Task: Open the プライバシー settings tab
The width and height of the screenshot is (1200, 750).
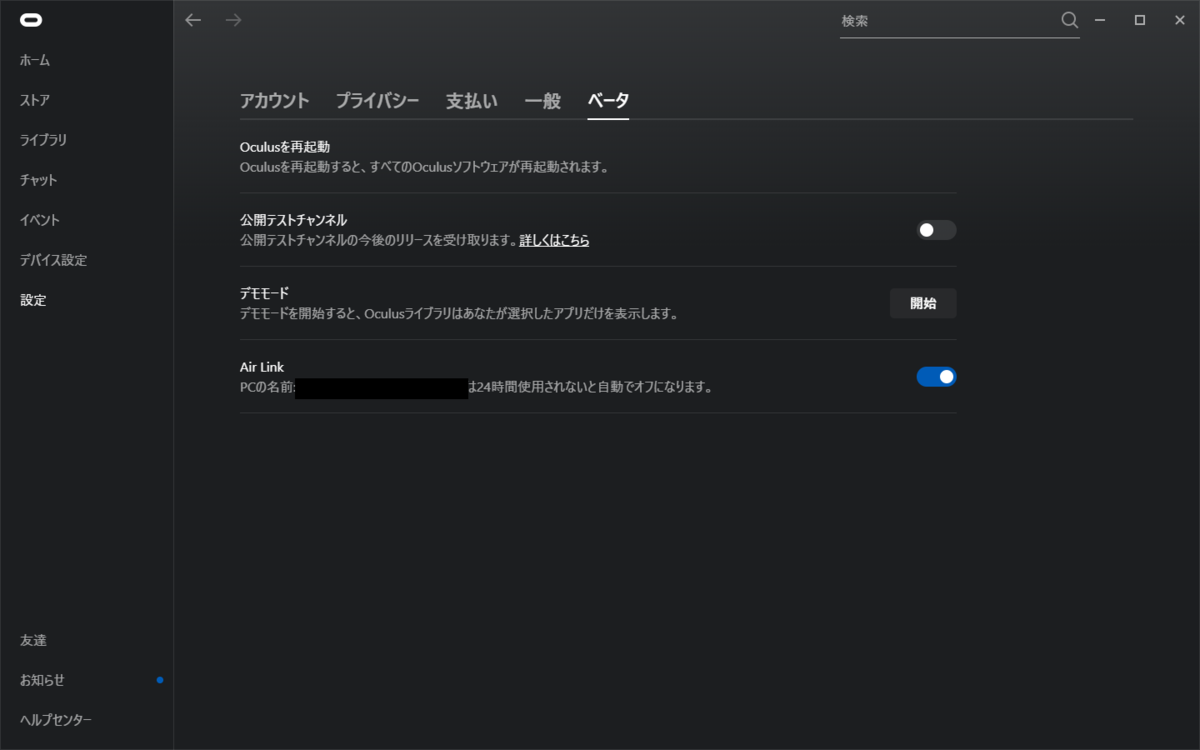Action: point(378,100)
